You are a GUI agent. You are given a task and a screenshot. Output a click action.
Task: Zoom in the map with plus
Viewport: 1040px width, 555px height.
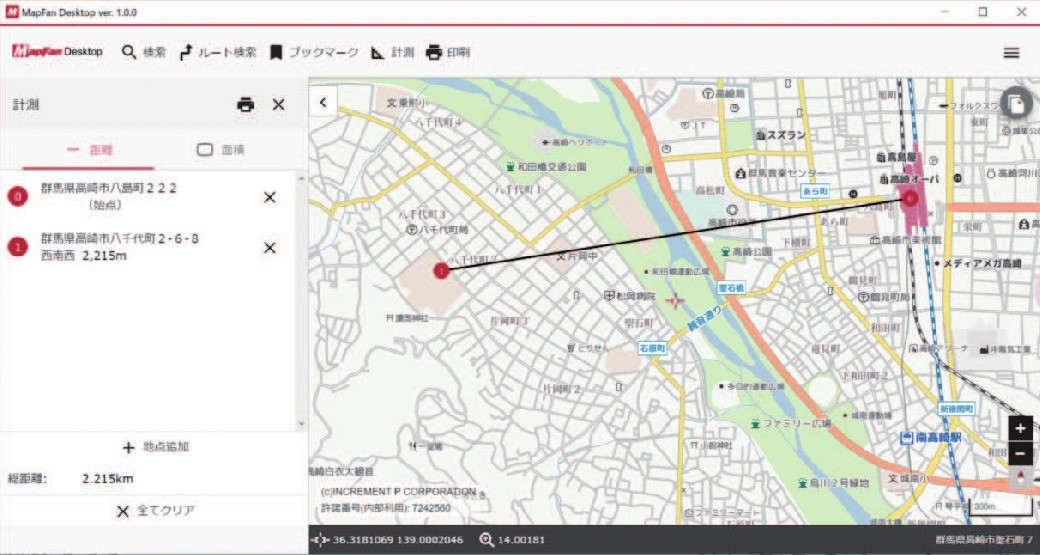1019,428
